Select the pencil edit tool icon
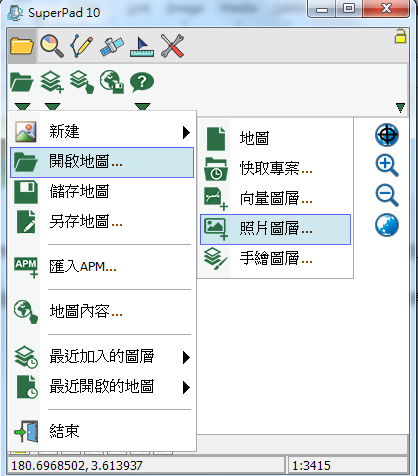This screenshot has height=476, width=418. coord(82,46)
